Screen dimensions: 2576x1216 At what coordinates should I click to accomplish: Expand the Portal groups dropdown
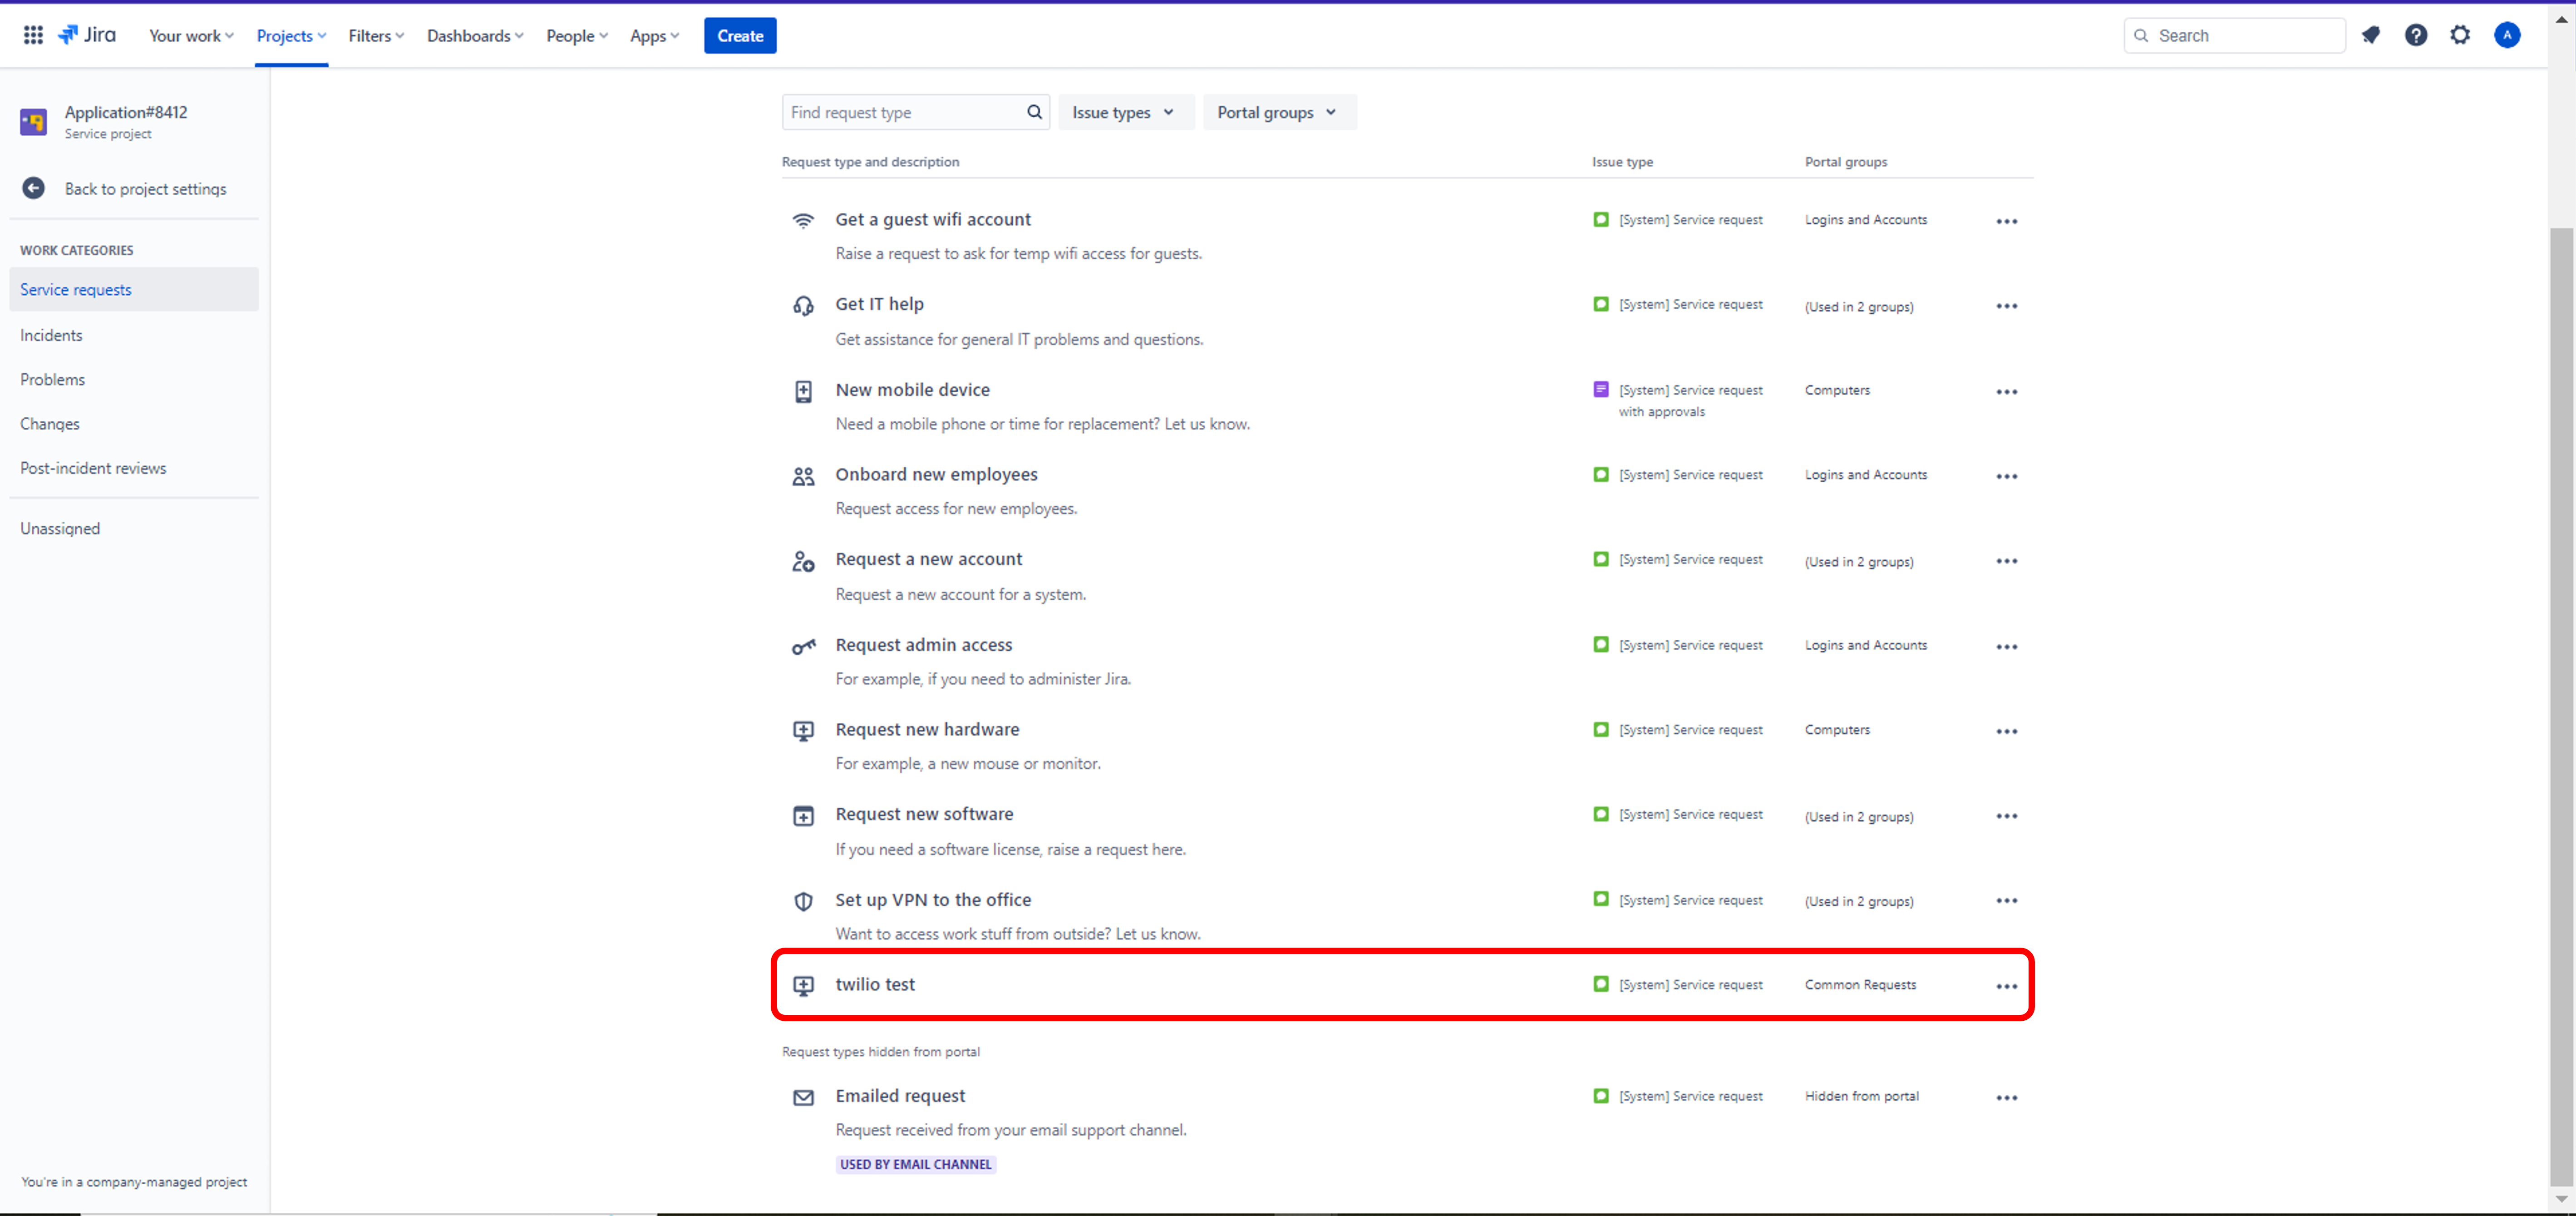tap(1277, 112)
